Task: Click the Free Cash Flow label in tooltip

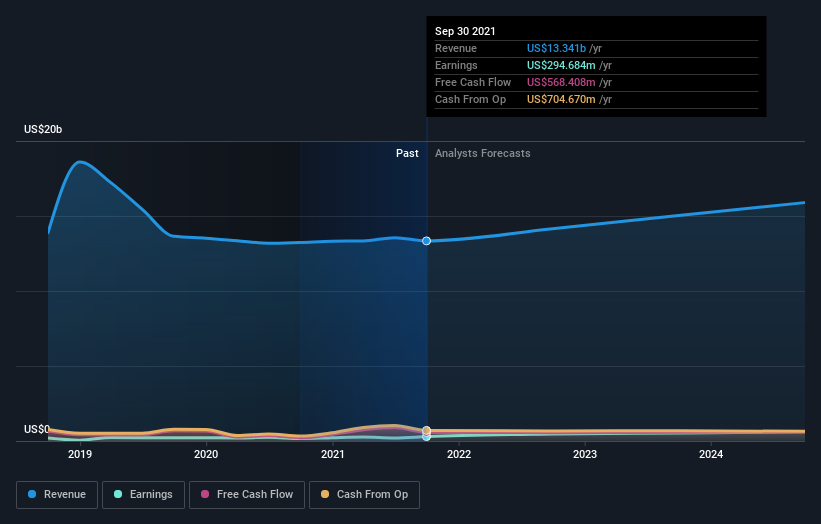Action: click(473, 82)
